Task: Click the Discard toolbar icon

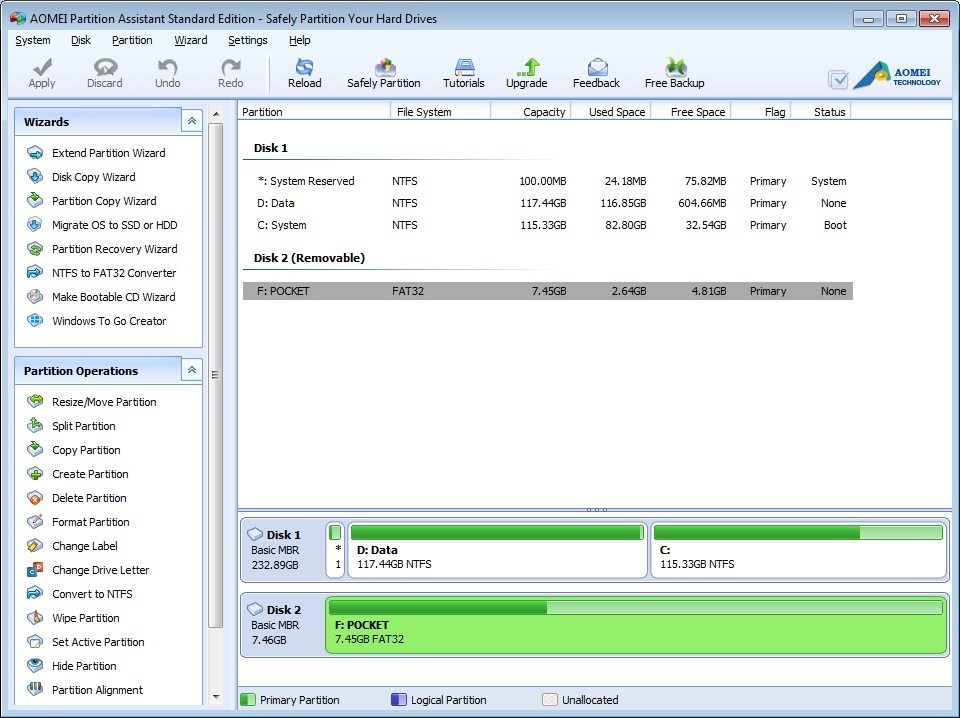Action: (x=105, y=66)
